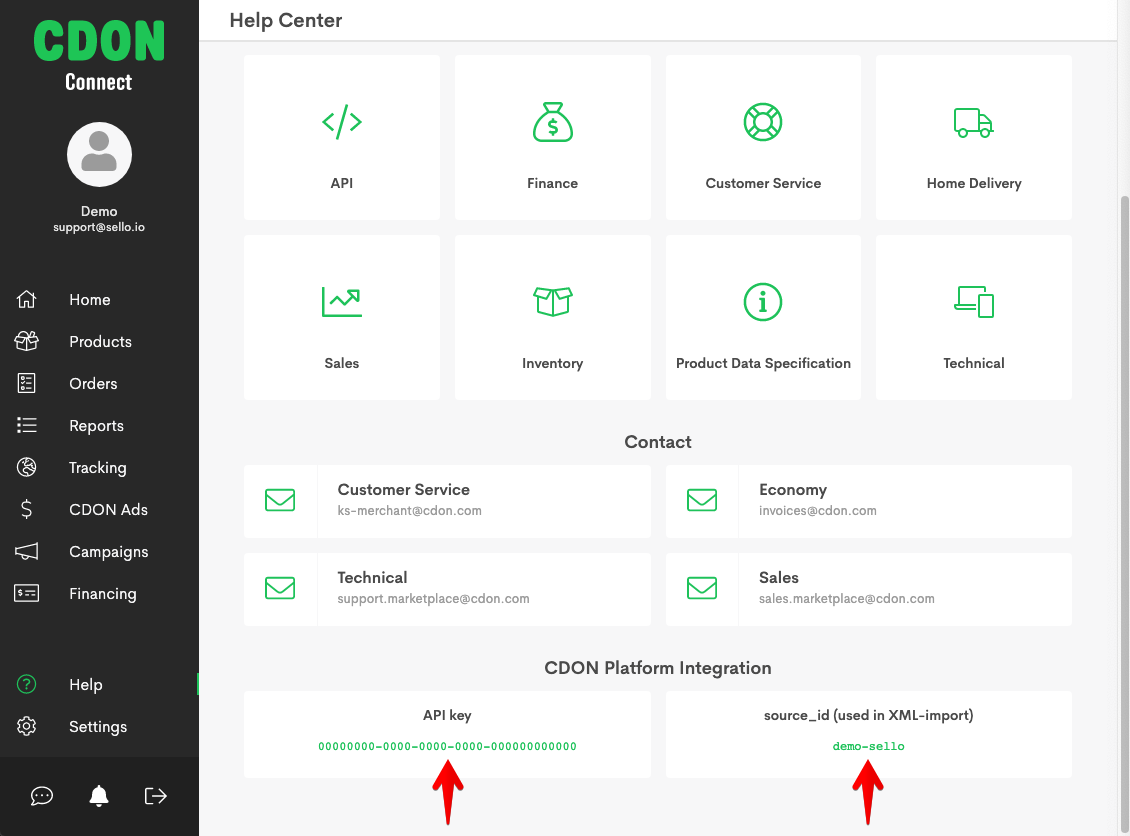
Task: Click Product Data Specification label
Action: coord(763,363)
